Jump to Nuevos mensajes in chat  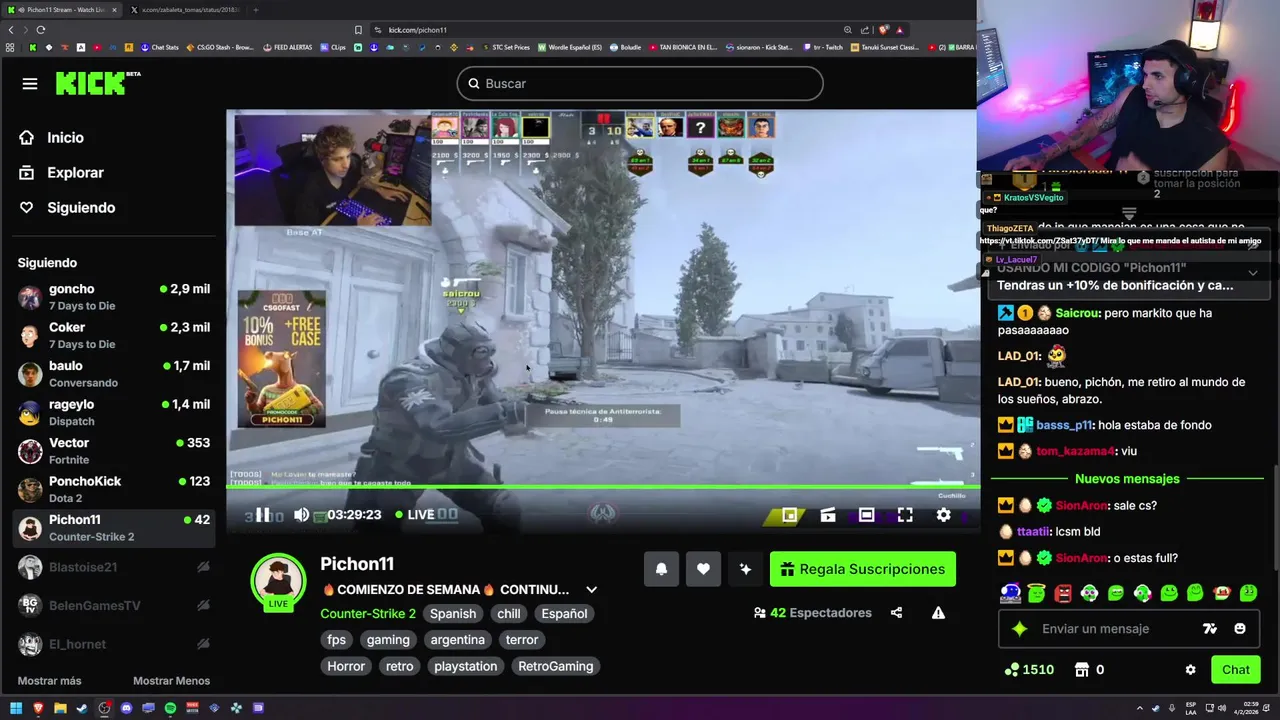[1127, 479]
